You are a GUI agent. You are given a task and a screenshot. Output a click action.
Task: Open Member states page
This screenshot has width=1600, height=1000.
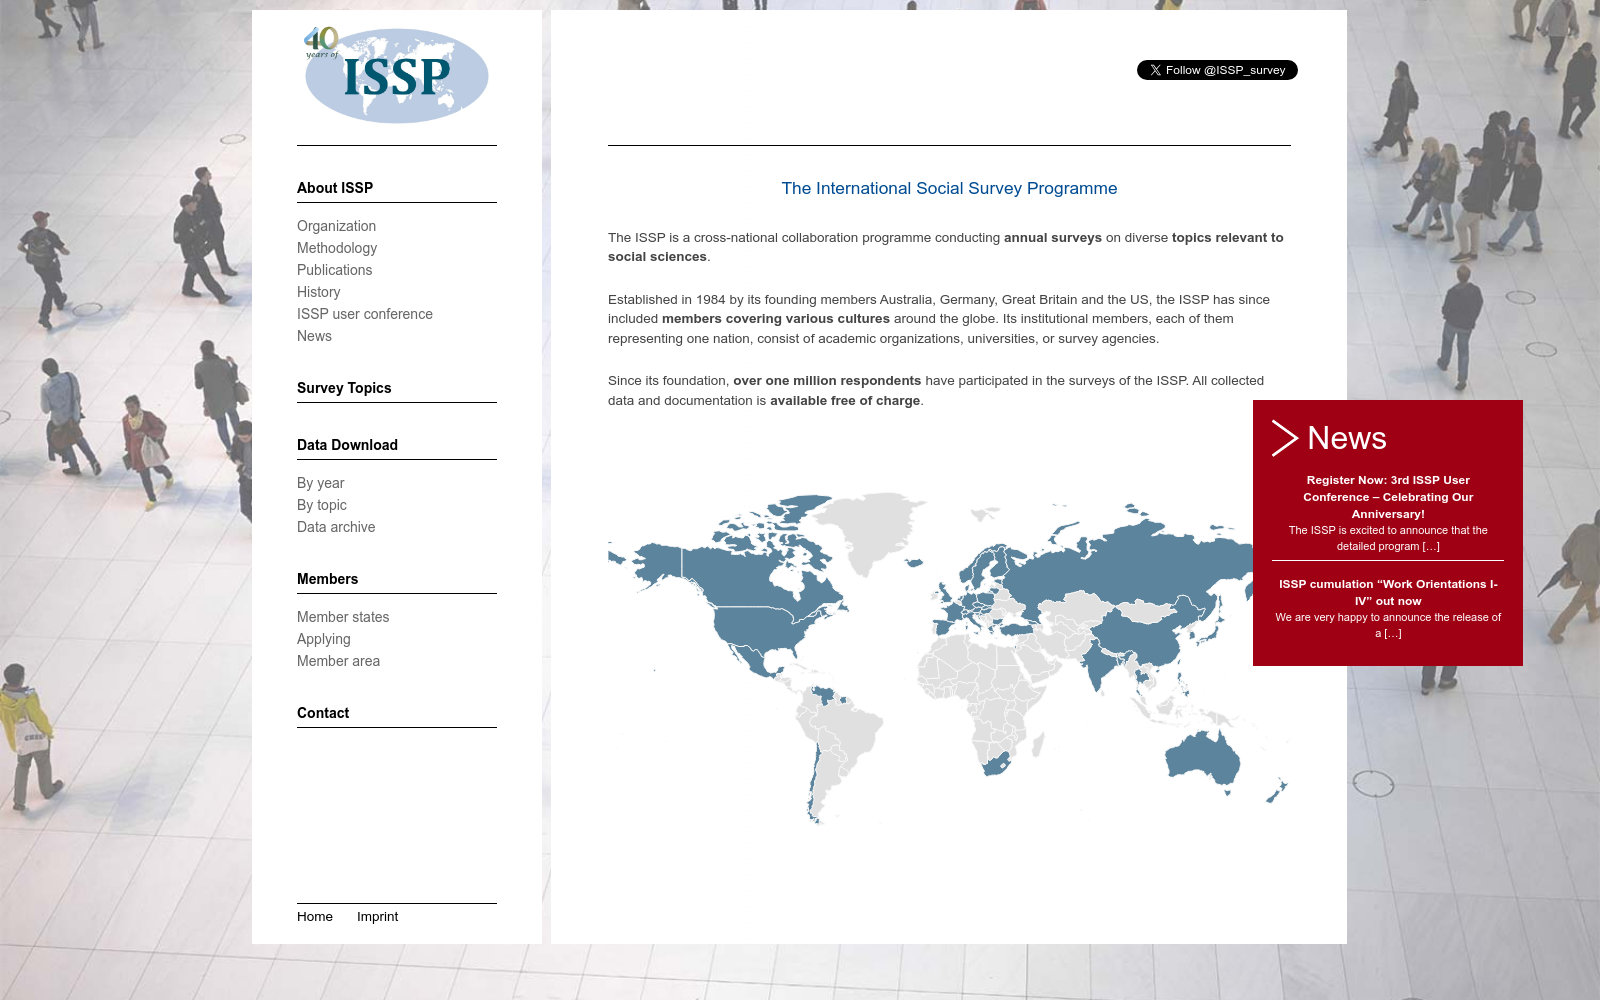[x=343, y=617]
